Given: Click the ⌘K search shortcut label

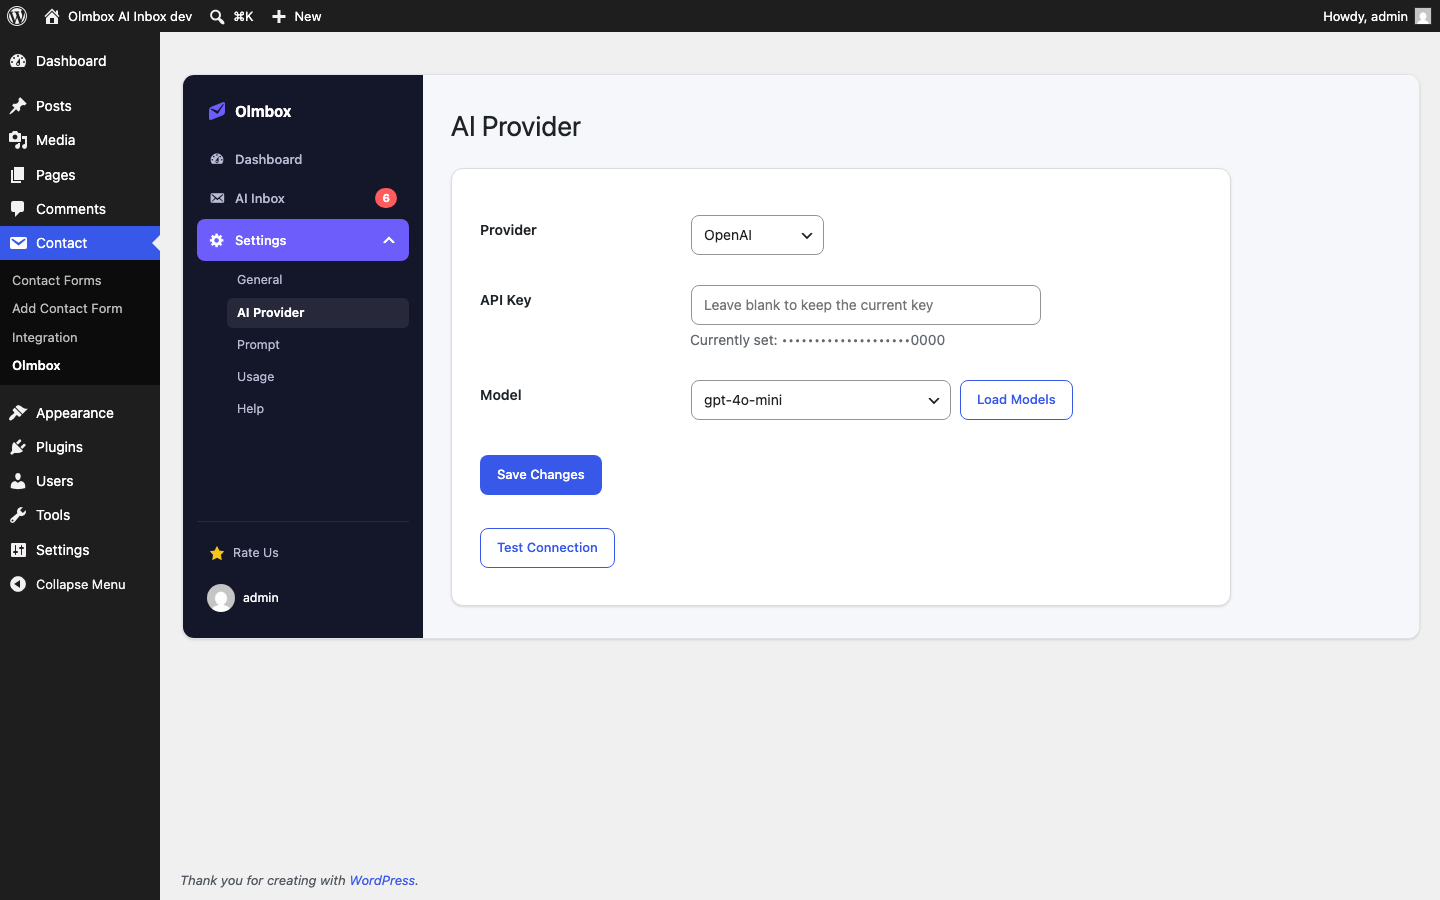Looking at the screenshot, I should [243, 16].
